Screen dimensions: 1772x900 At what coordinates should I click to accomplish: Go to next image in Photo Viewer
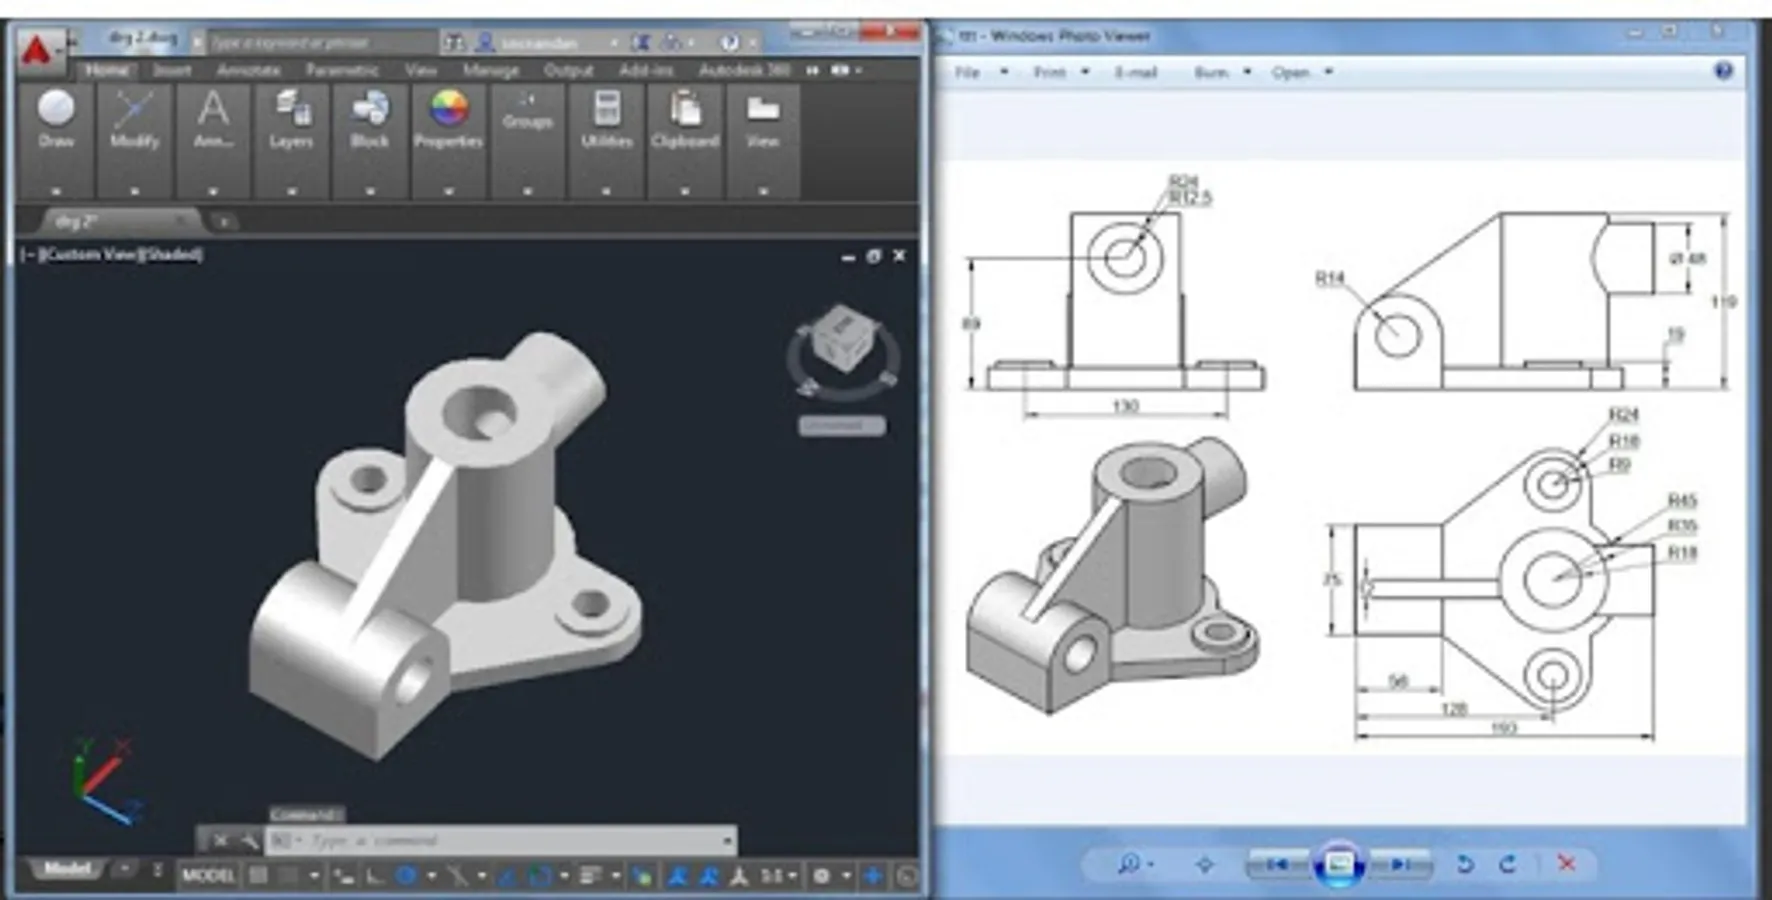(x=1401, y=864)
